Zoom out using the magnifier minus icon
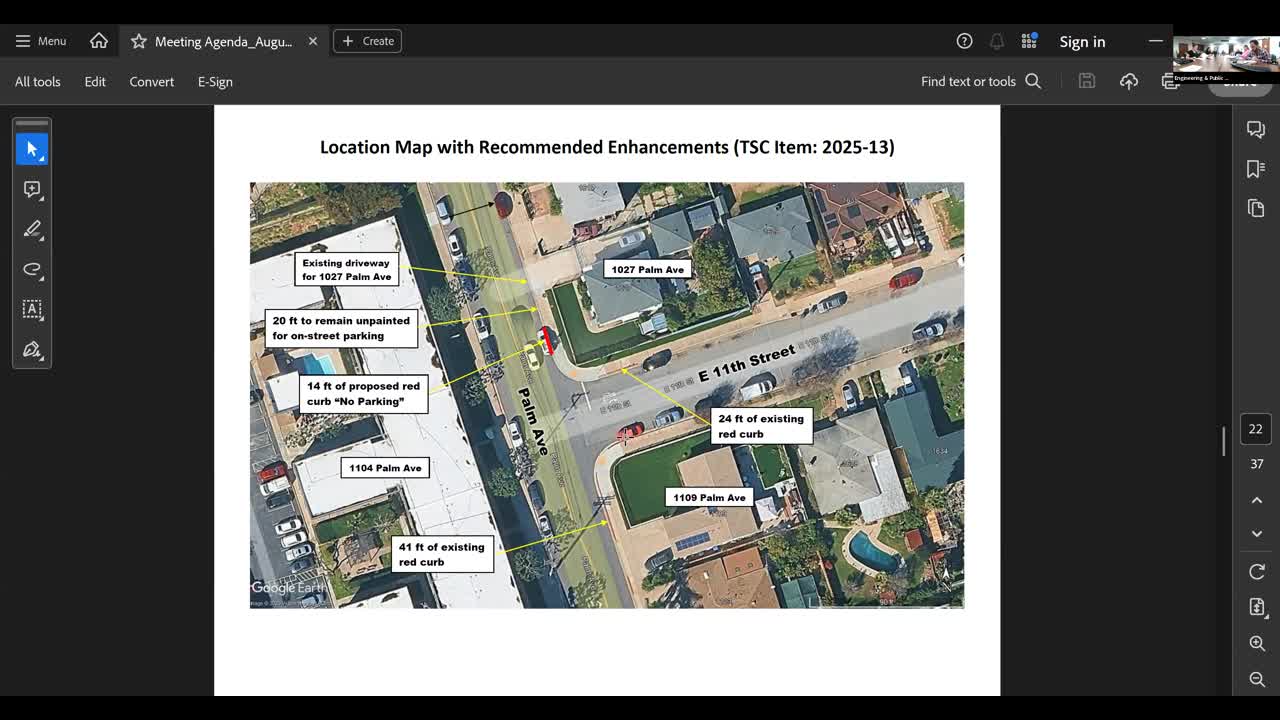The height and width of the screenshot is (720, 1280). [1257, 680]
